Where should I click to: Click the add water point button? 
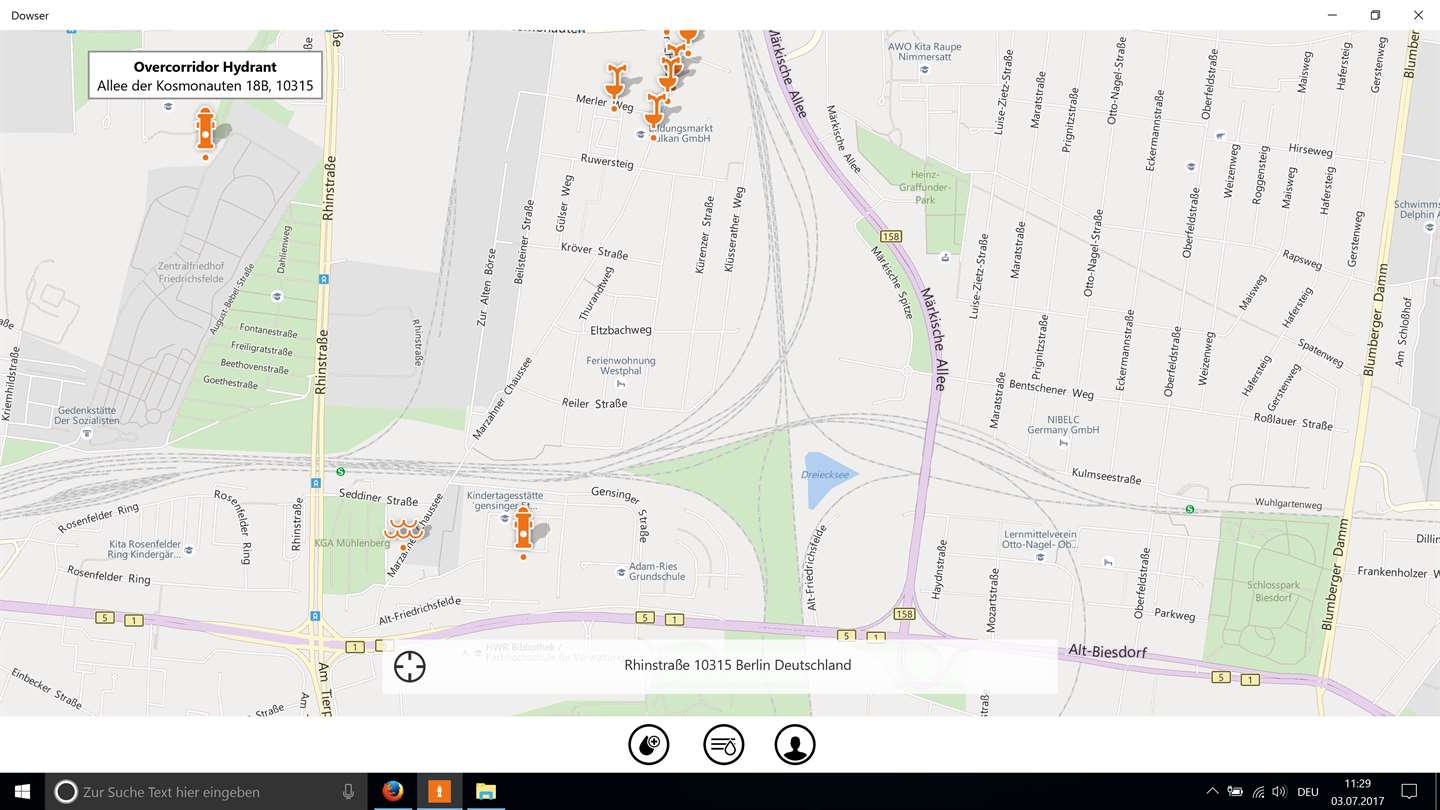[x=649, y=744]
